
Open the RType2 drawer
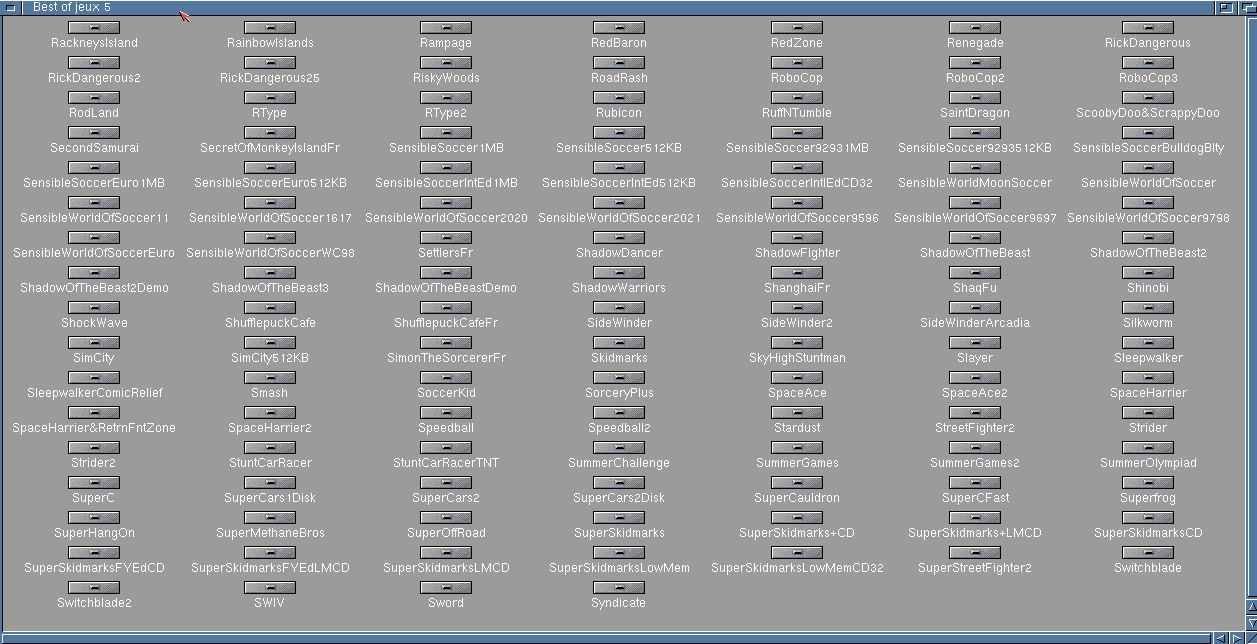coord(445,98)
